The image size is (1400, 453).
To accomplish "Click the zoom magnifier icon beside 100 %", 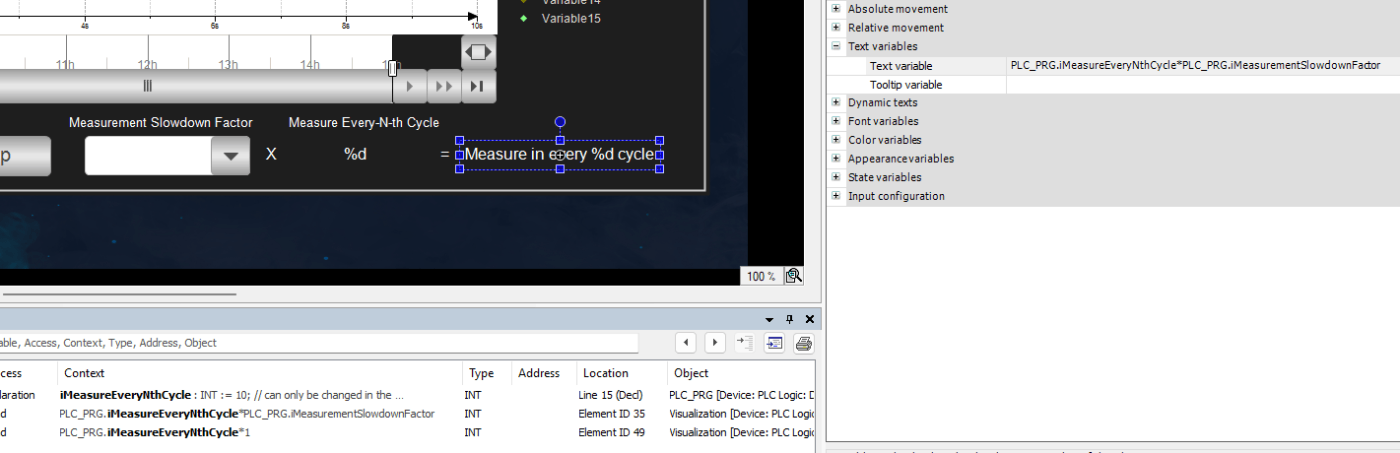I will pyautogui.click(x=793, y=276).
